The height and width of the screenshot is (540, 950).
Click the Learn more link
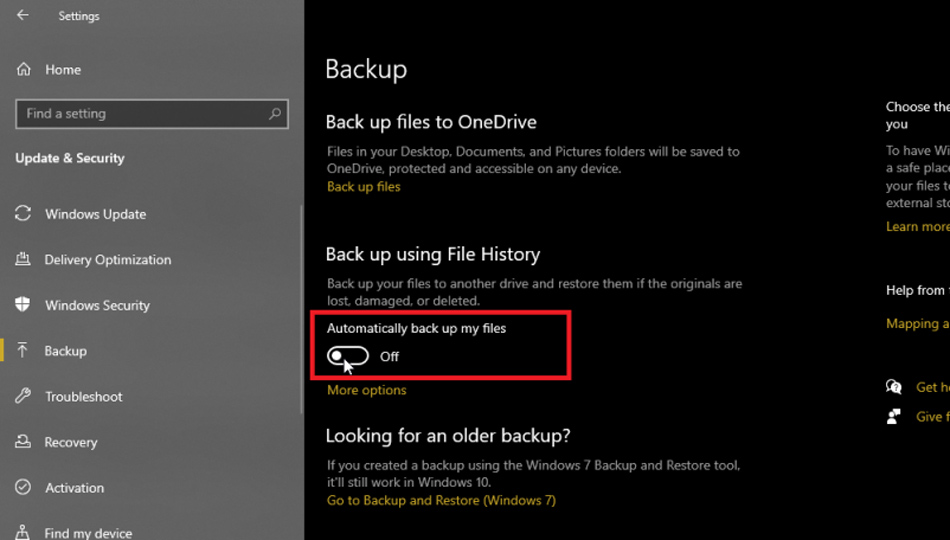[x=917, y=227]
